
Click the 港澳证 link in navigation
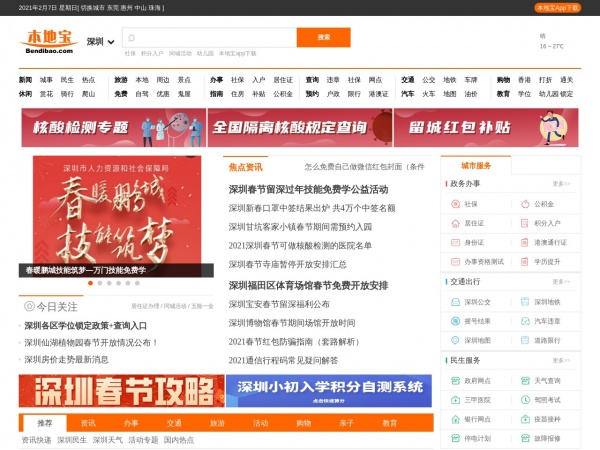(x=378, y=94)
